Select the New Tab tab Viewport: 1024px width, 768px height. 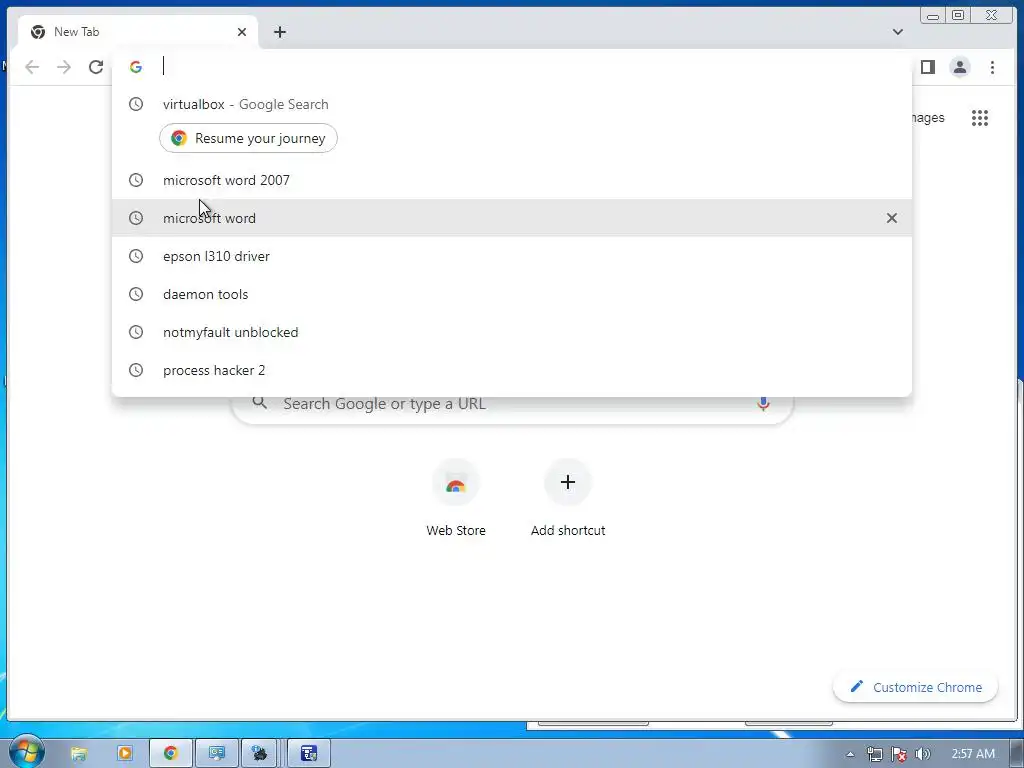(137, 32)
